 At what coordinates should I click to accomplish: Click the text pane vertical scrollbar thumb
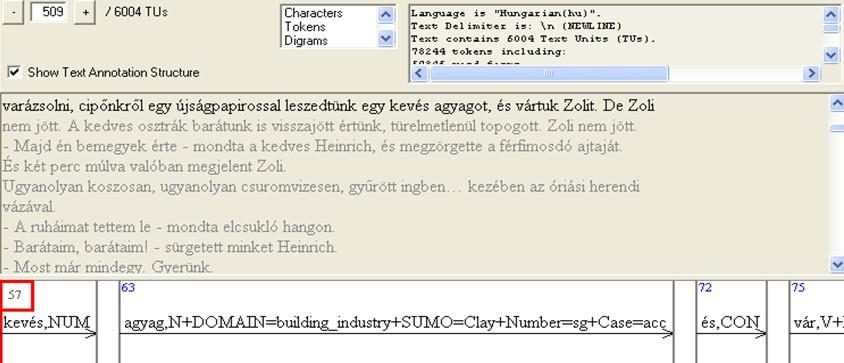tap(837, 128)
